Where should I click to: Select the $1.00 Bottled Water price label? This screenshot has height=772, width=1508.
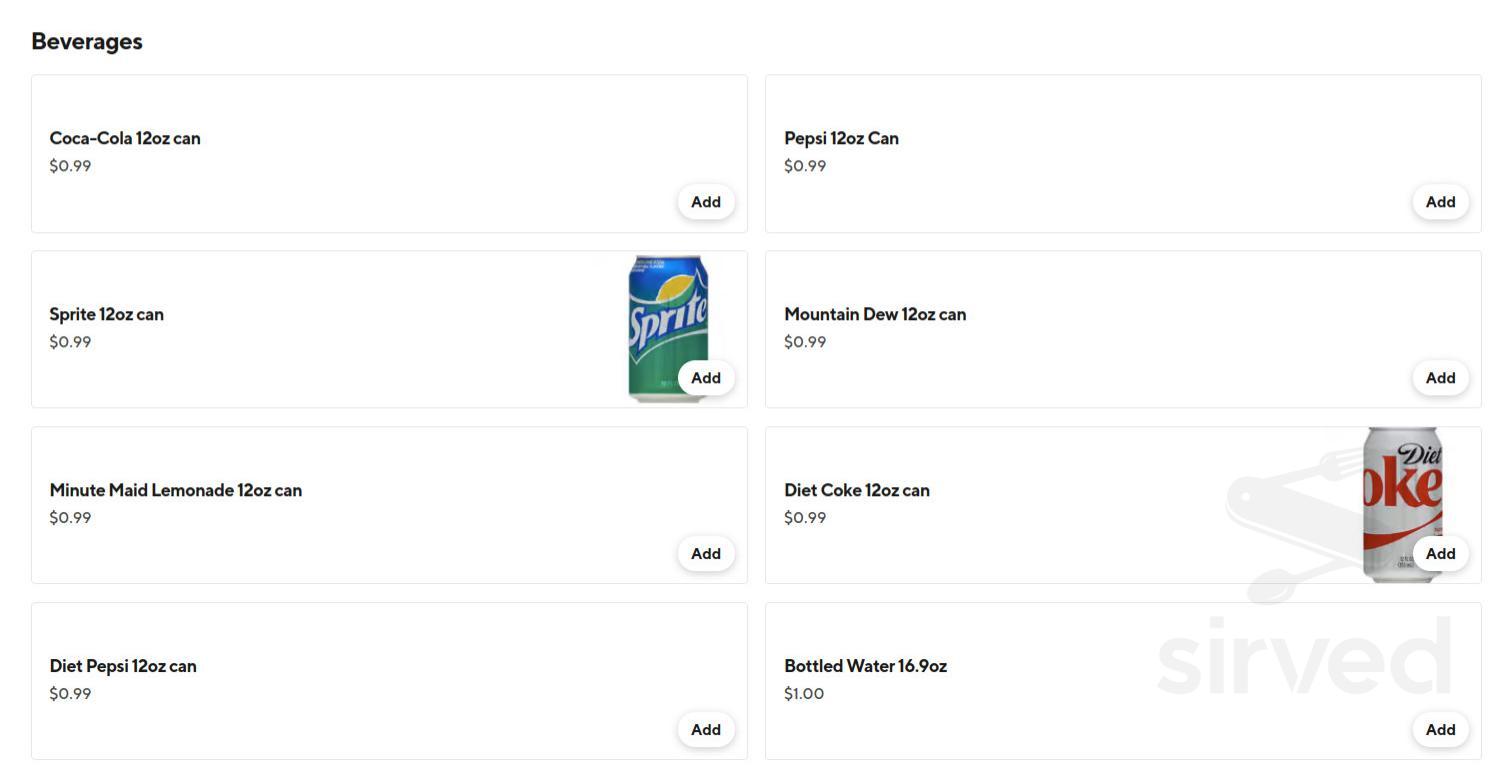pyautogui.click(x=803, y=693)
